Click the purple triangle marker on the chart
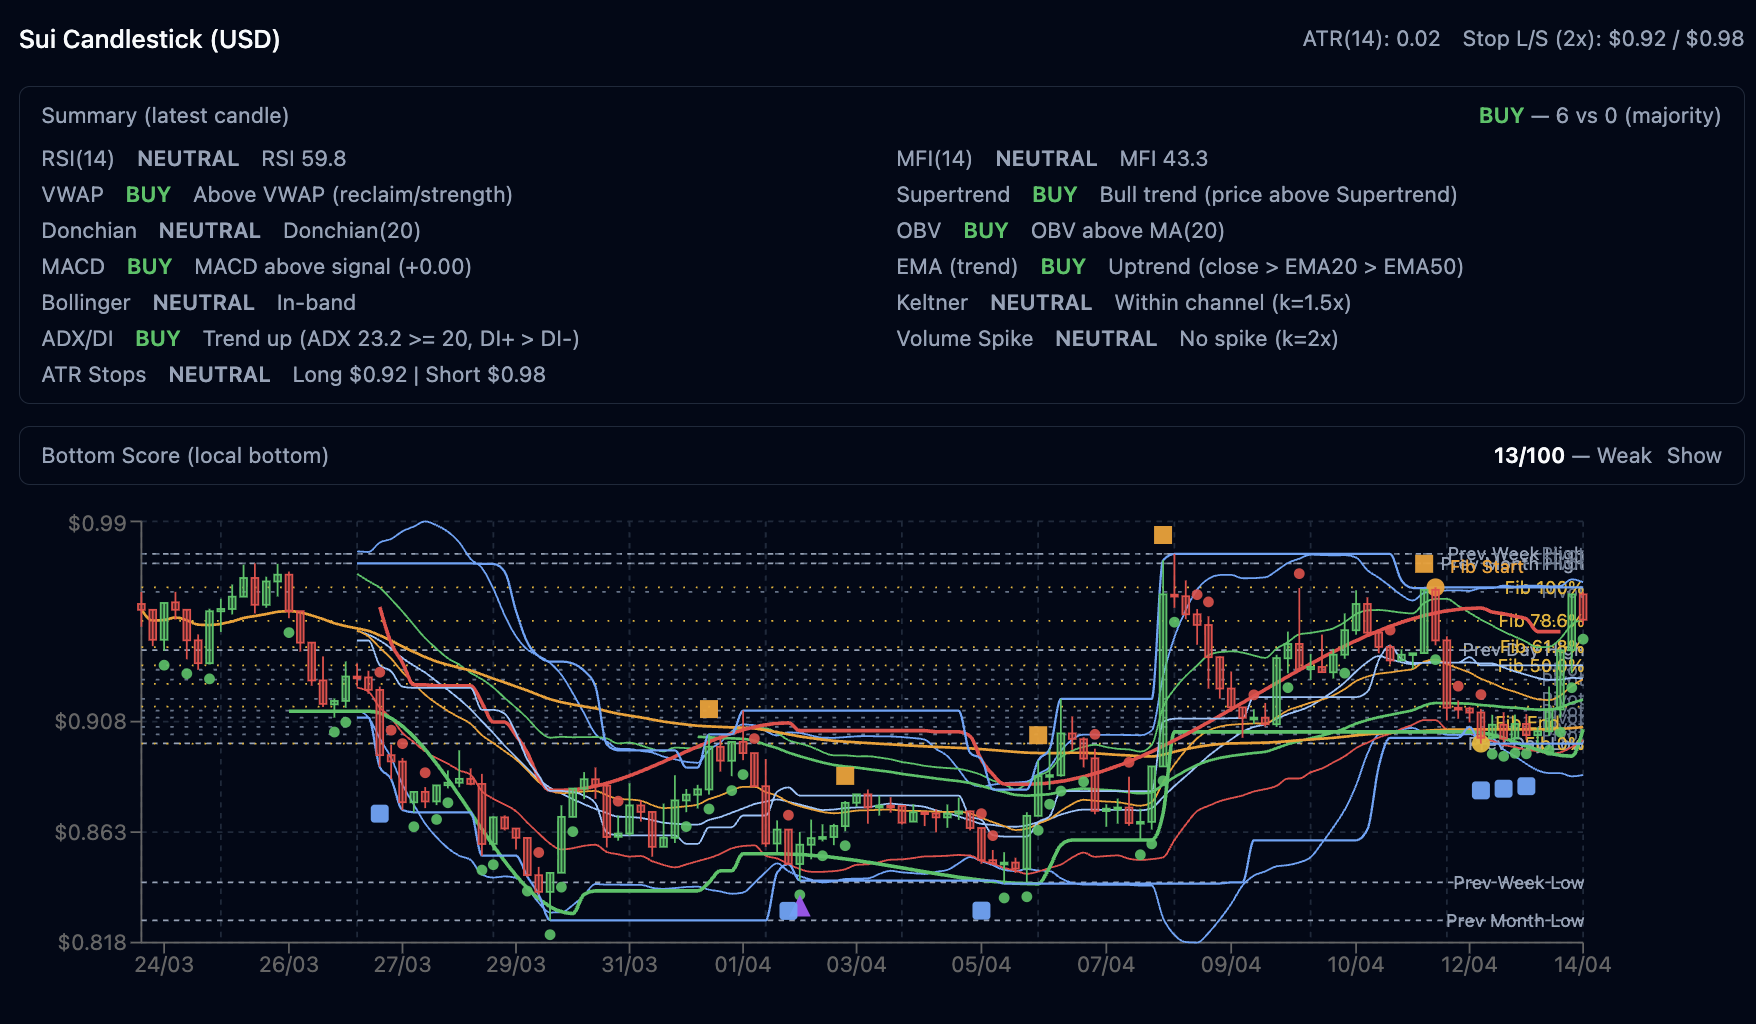The height and width of the screenshot is (1024, 1756). pyautogui.click(x=802, y=907)
